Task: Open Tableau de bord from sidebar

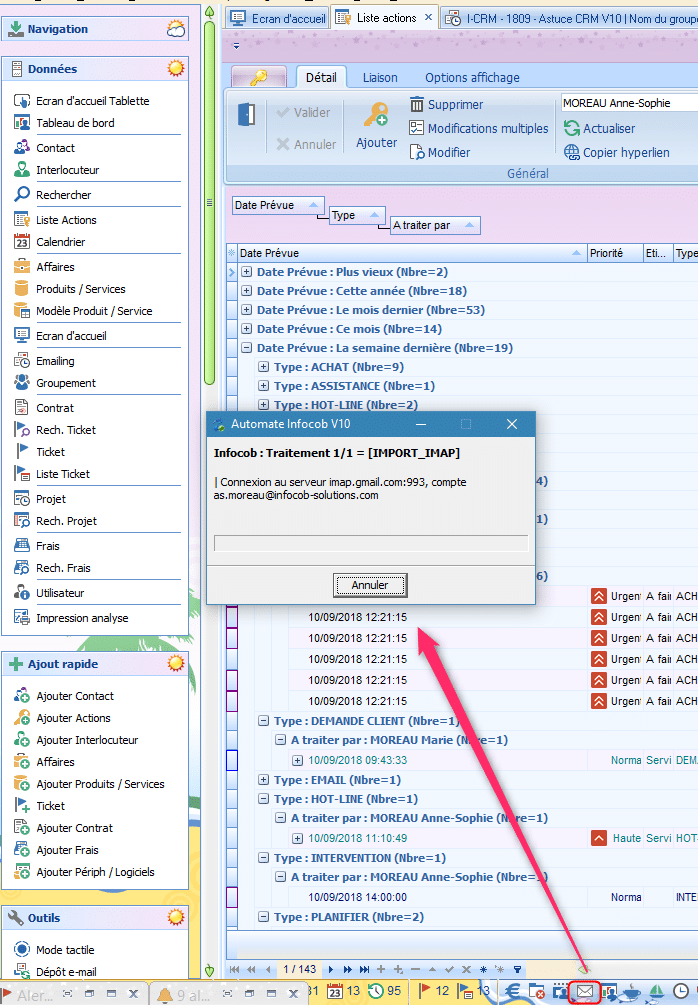Action: point(75,123)
